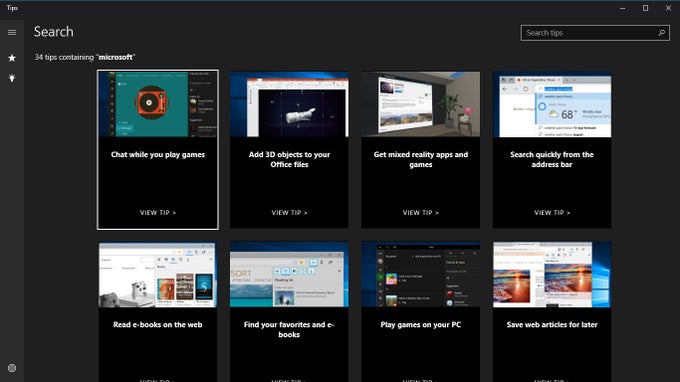Open the Save web articles for later thumbnail
680x382 pixels.
[x=552, y=274]
